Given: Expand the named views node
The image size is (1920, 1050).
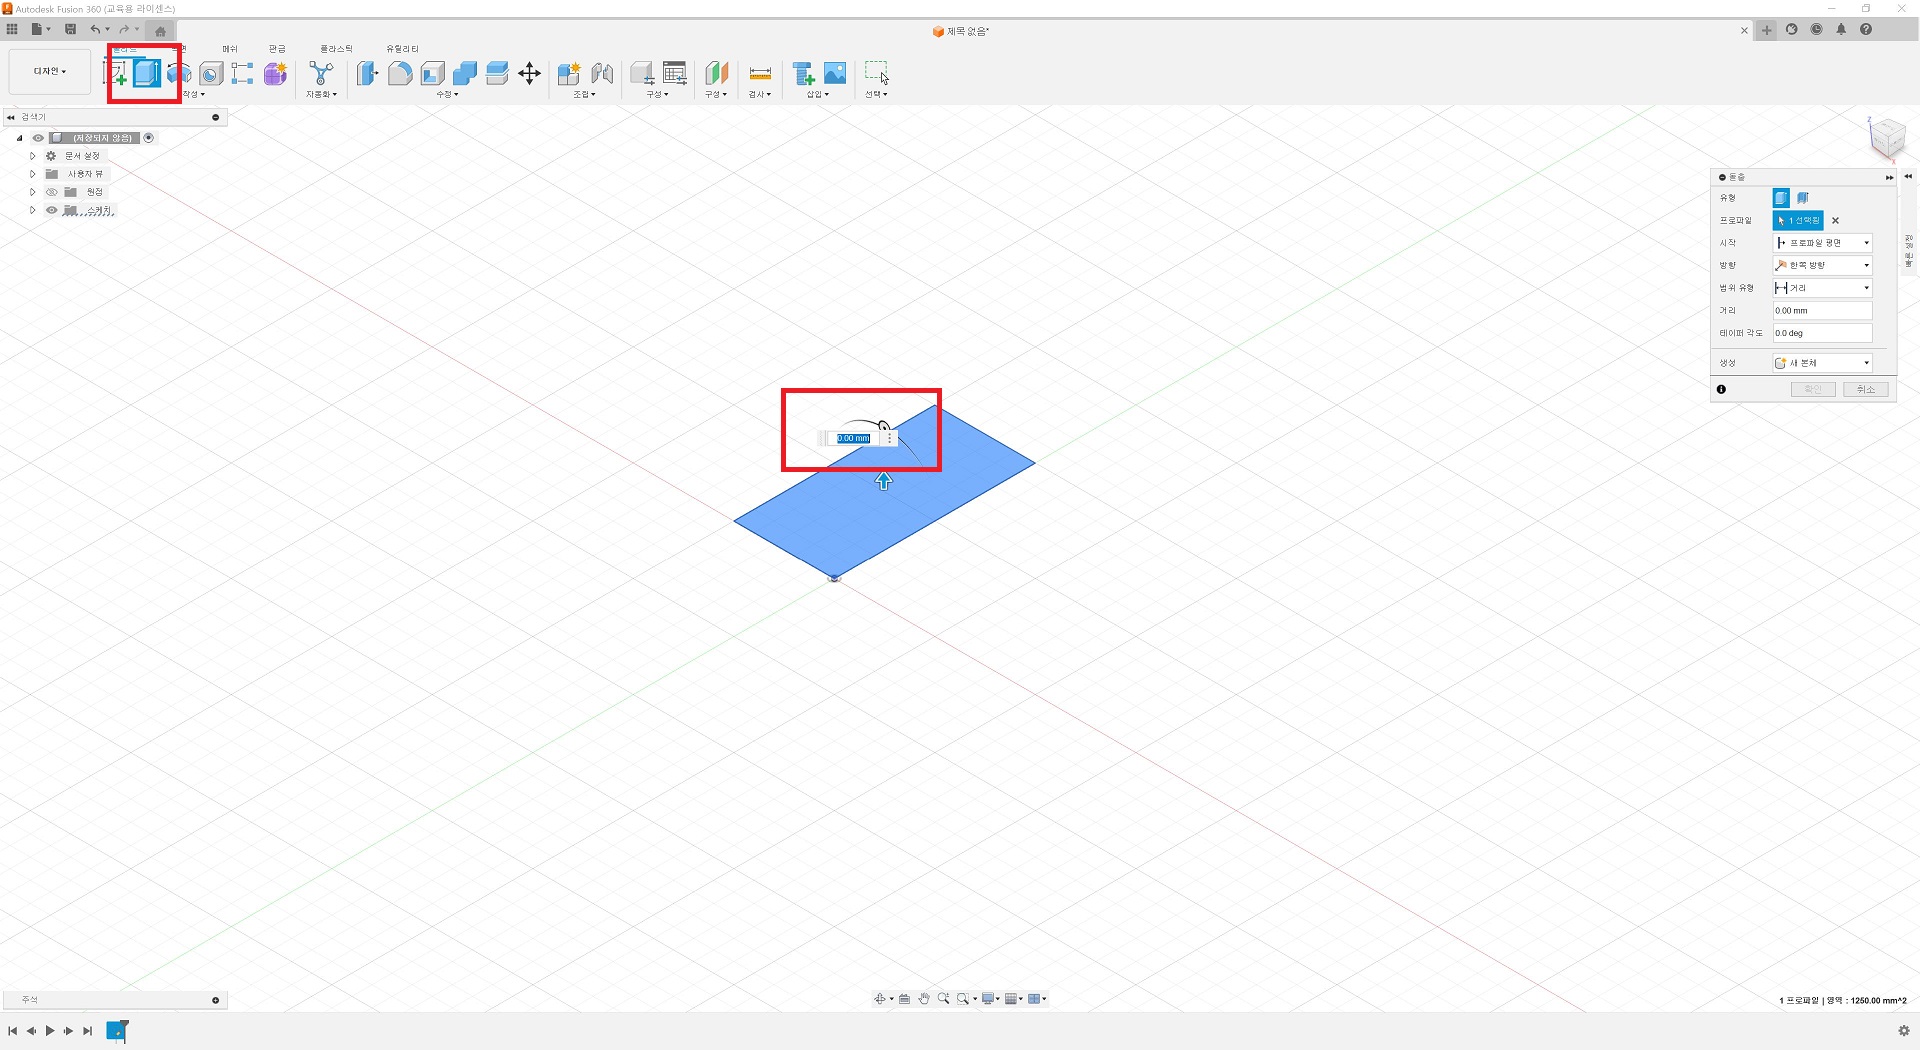Looking at the screenshot, I should click(x=33, y=174).
